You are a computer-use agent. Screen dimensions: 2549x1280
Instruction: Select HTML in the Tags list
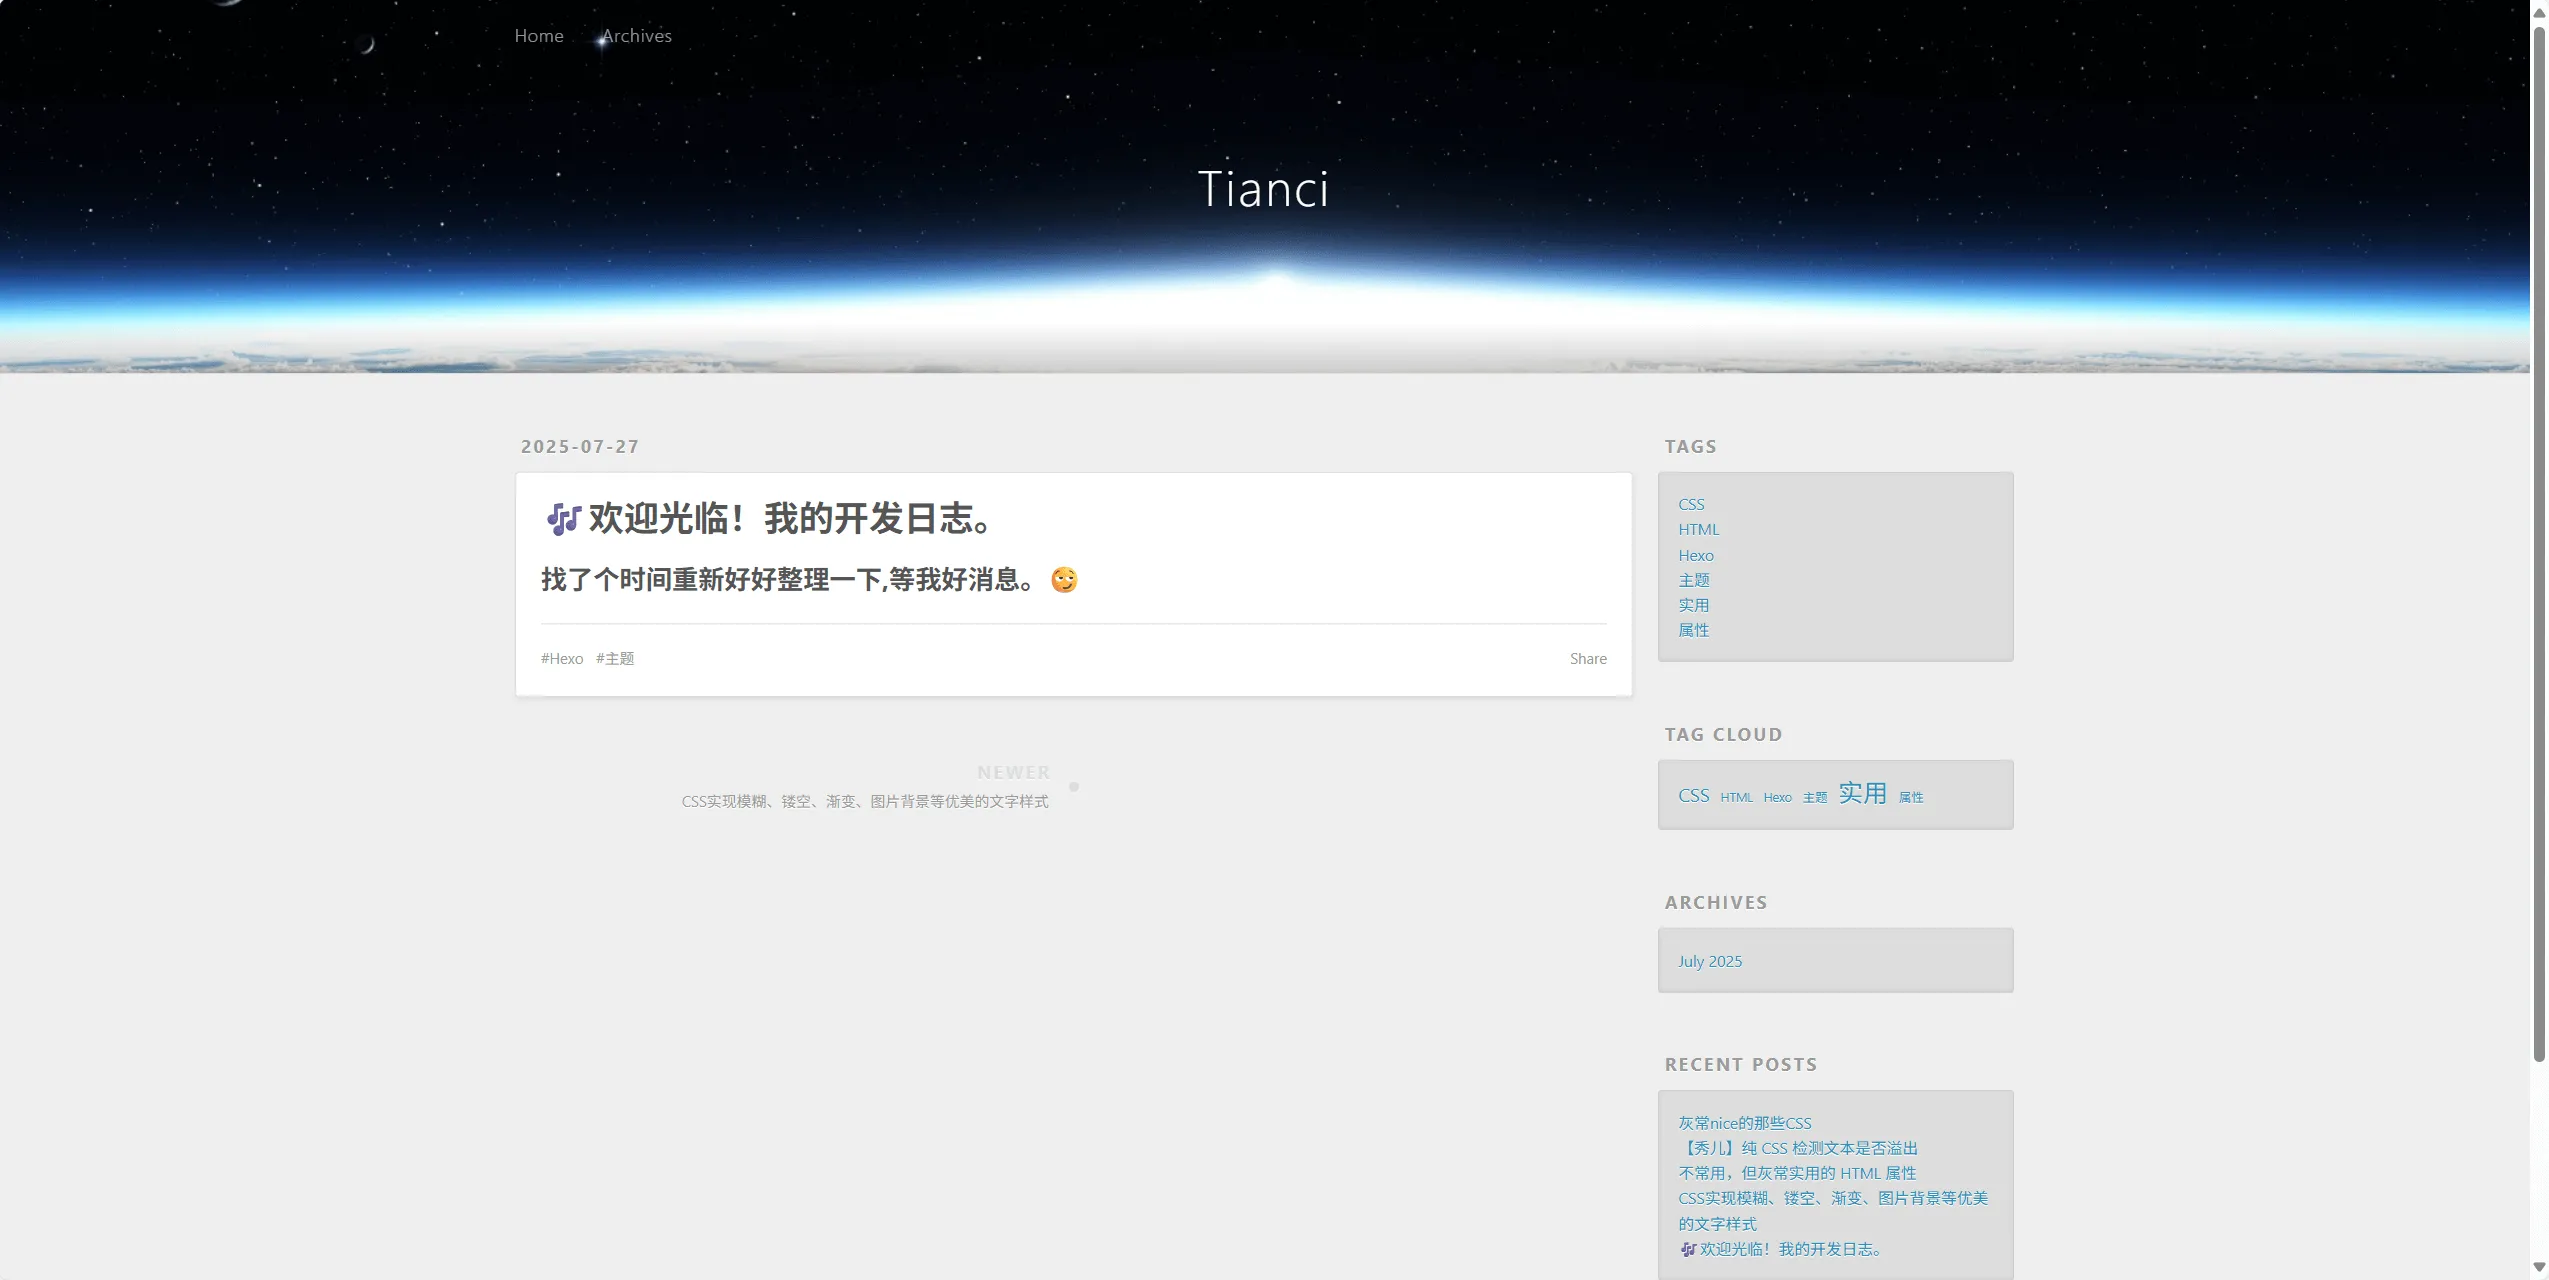point(1698,530)
